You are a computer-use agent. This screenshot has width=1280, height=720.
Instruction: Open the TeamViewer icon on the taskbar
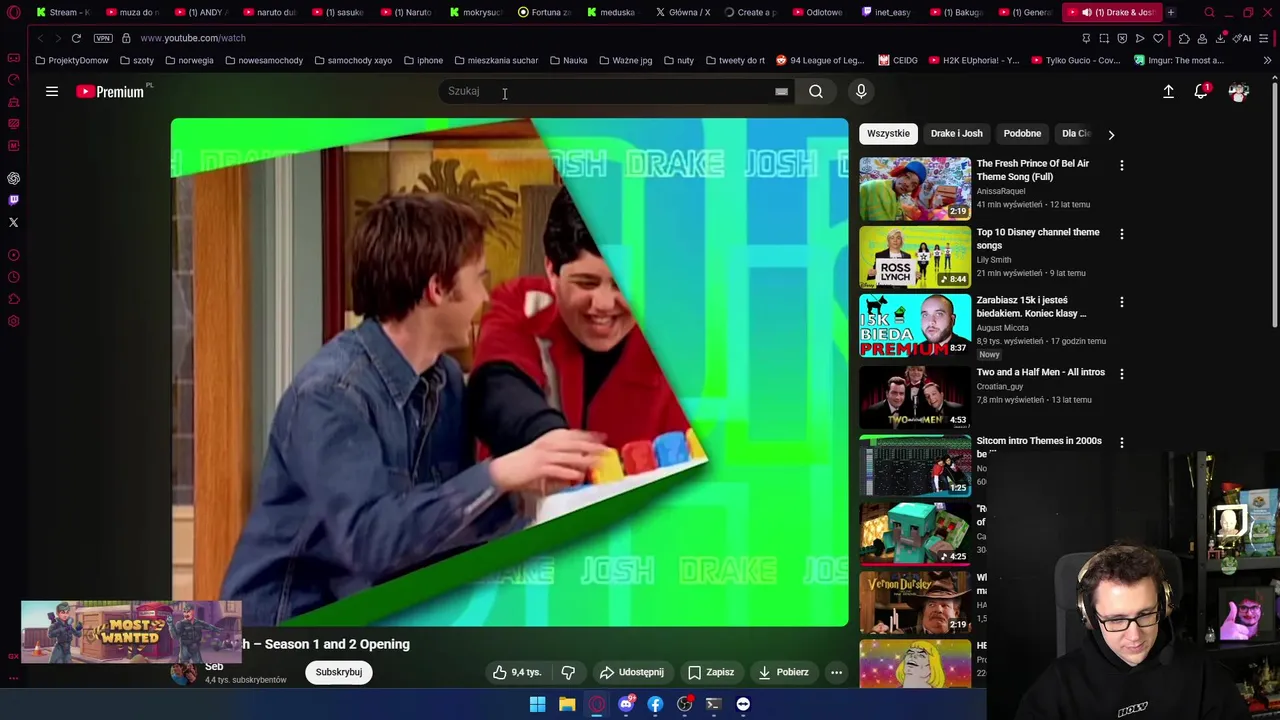(x=743, y=704)
